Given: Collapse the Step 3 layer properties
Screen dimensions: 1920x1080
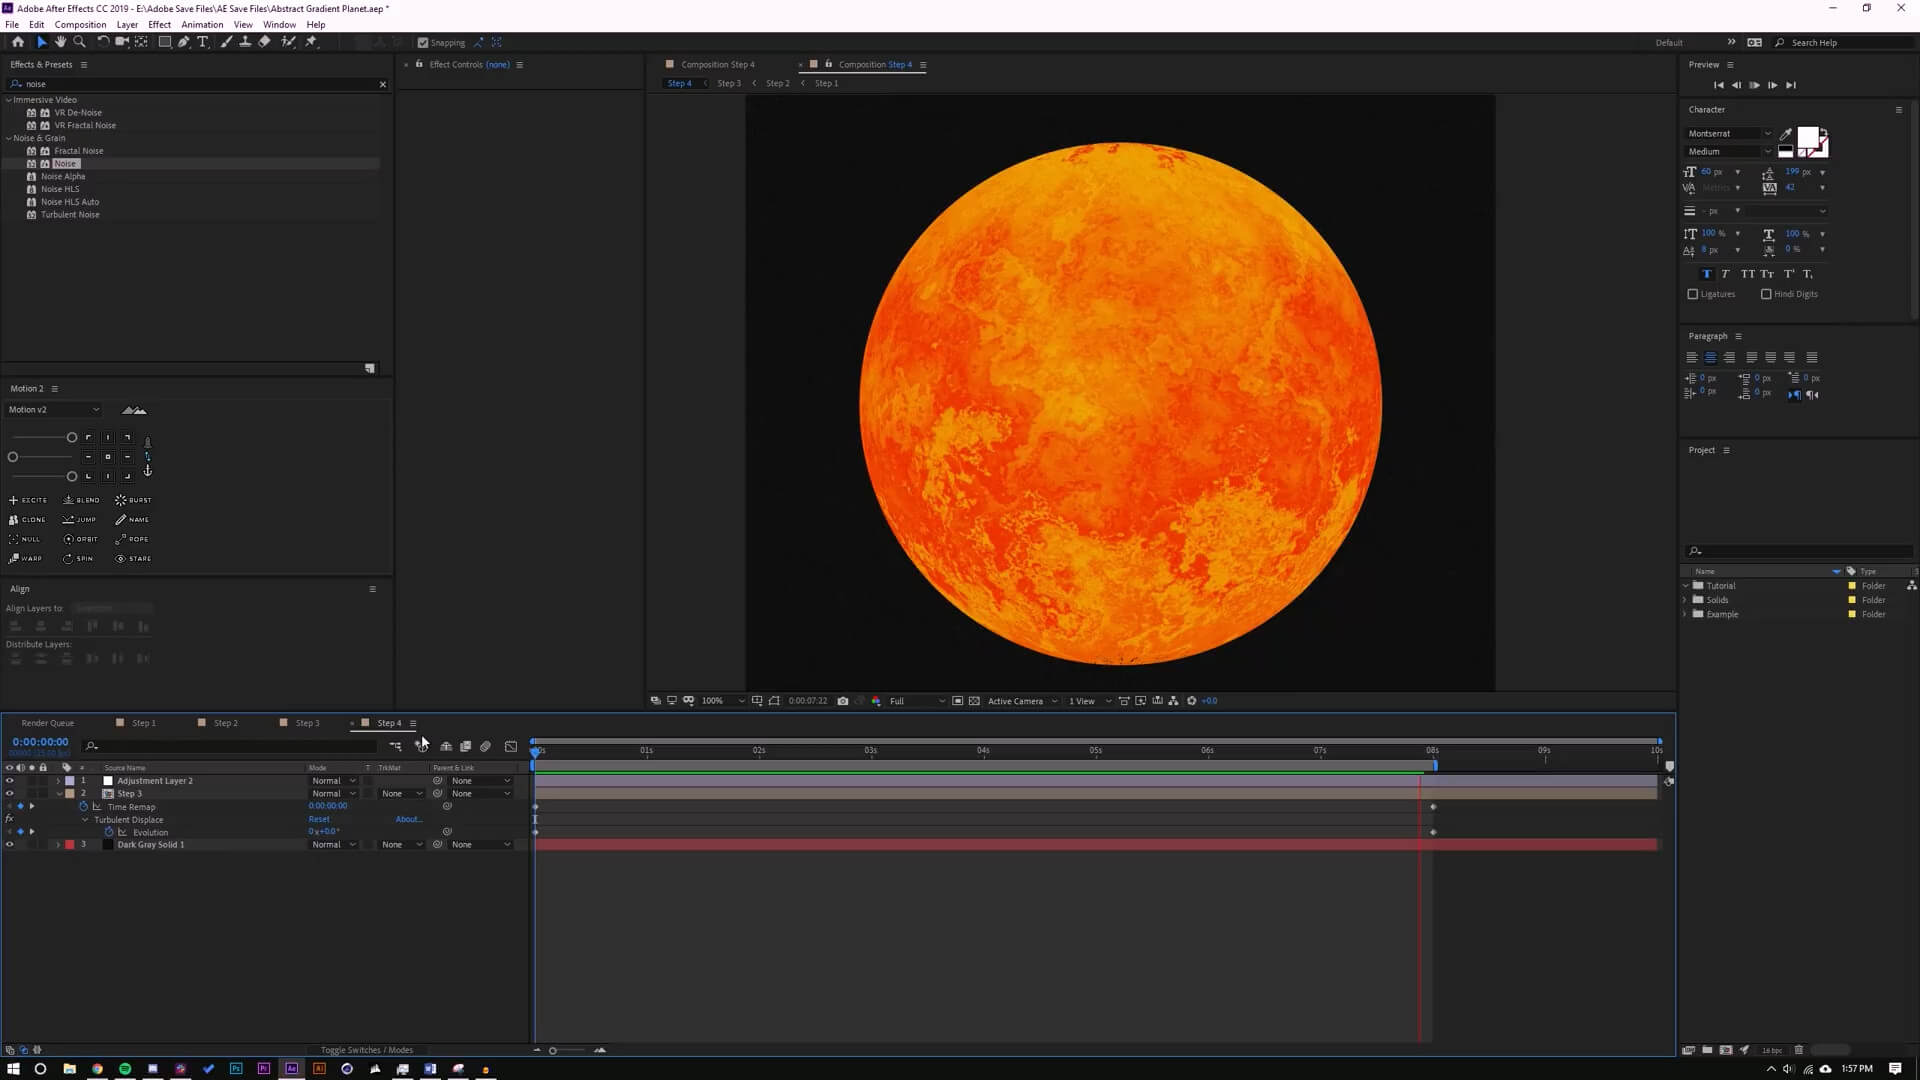Looking at the screenshot, I should [x=58, y=794].
